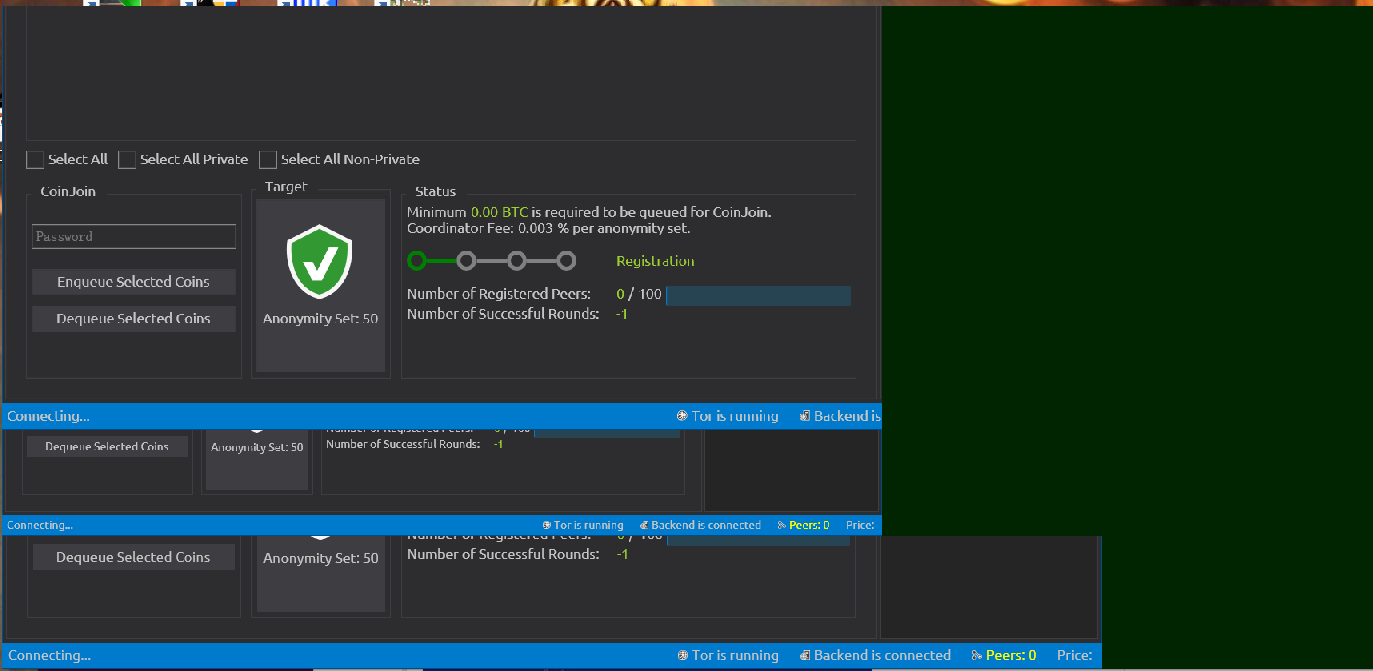Enable the Select All Private checkbox
Image resolution: width=1373 pixels, height=671 pixels.
tap(127, 159)
